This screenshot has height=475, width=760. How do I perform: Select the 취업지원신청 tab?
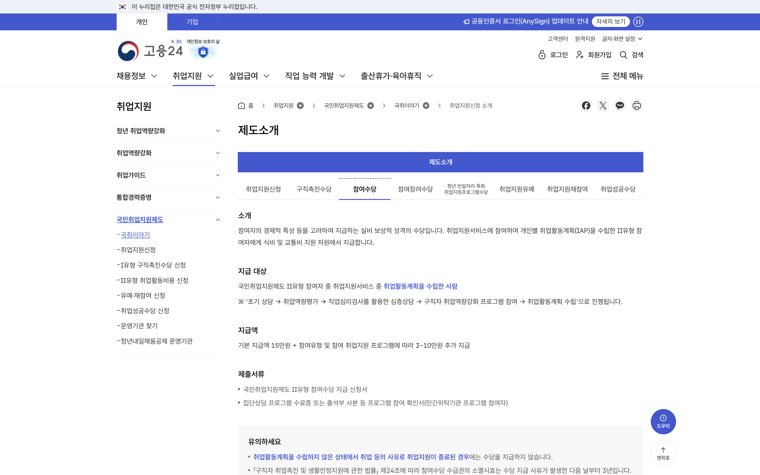(x=263, y=189)
